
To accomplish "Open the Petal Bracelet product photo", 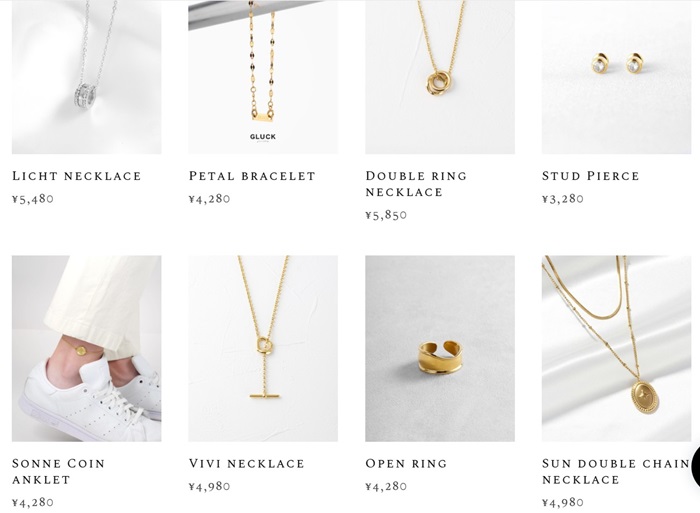I will (x=263, y=77).
